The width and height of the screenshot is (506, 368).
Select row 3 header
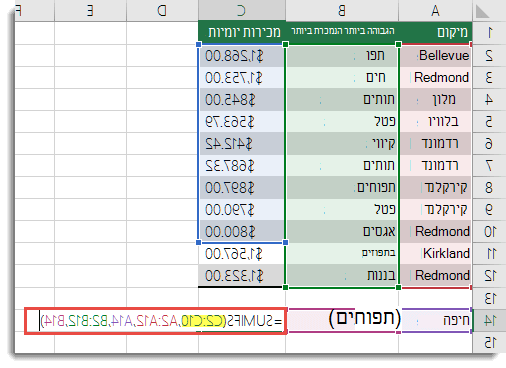pos(489,77)
